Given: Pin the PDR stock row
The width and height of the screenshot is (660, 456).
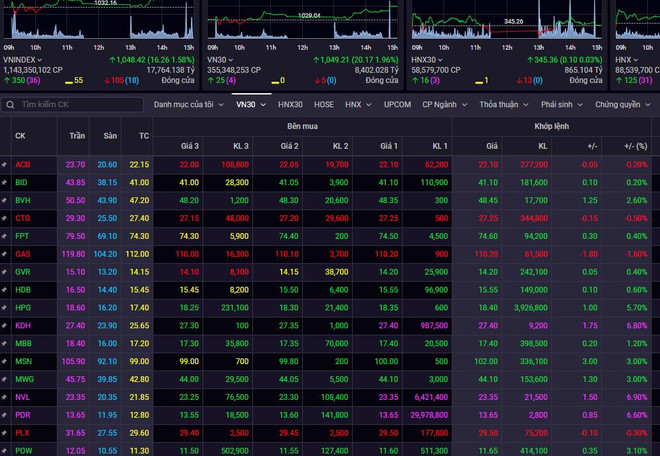Looking at the screenshot, I should 4,415.
